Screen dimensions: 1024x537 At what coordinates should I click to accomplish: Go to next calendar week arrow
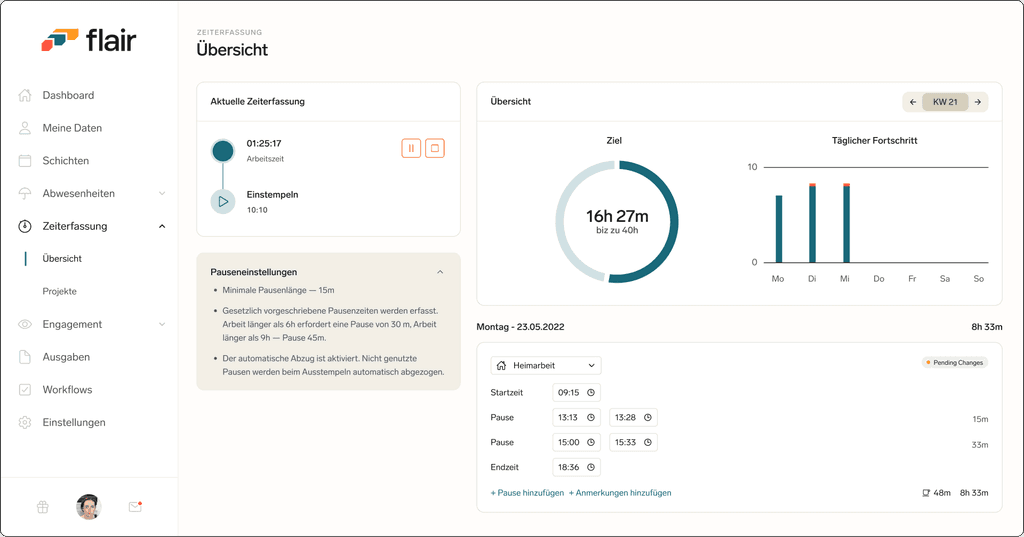point(978,102)
